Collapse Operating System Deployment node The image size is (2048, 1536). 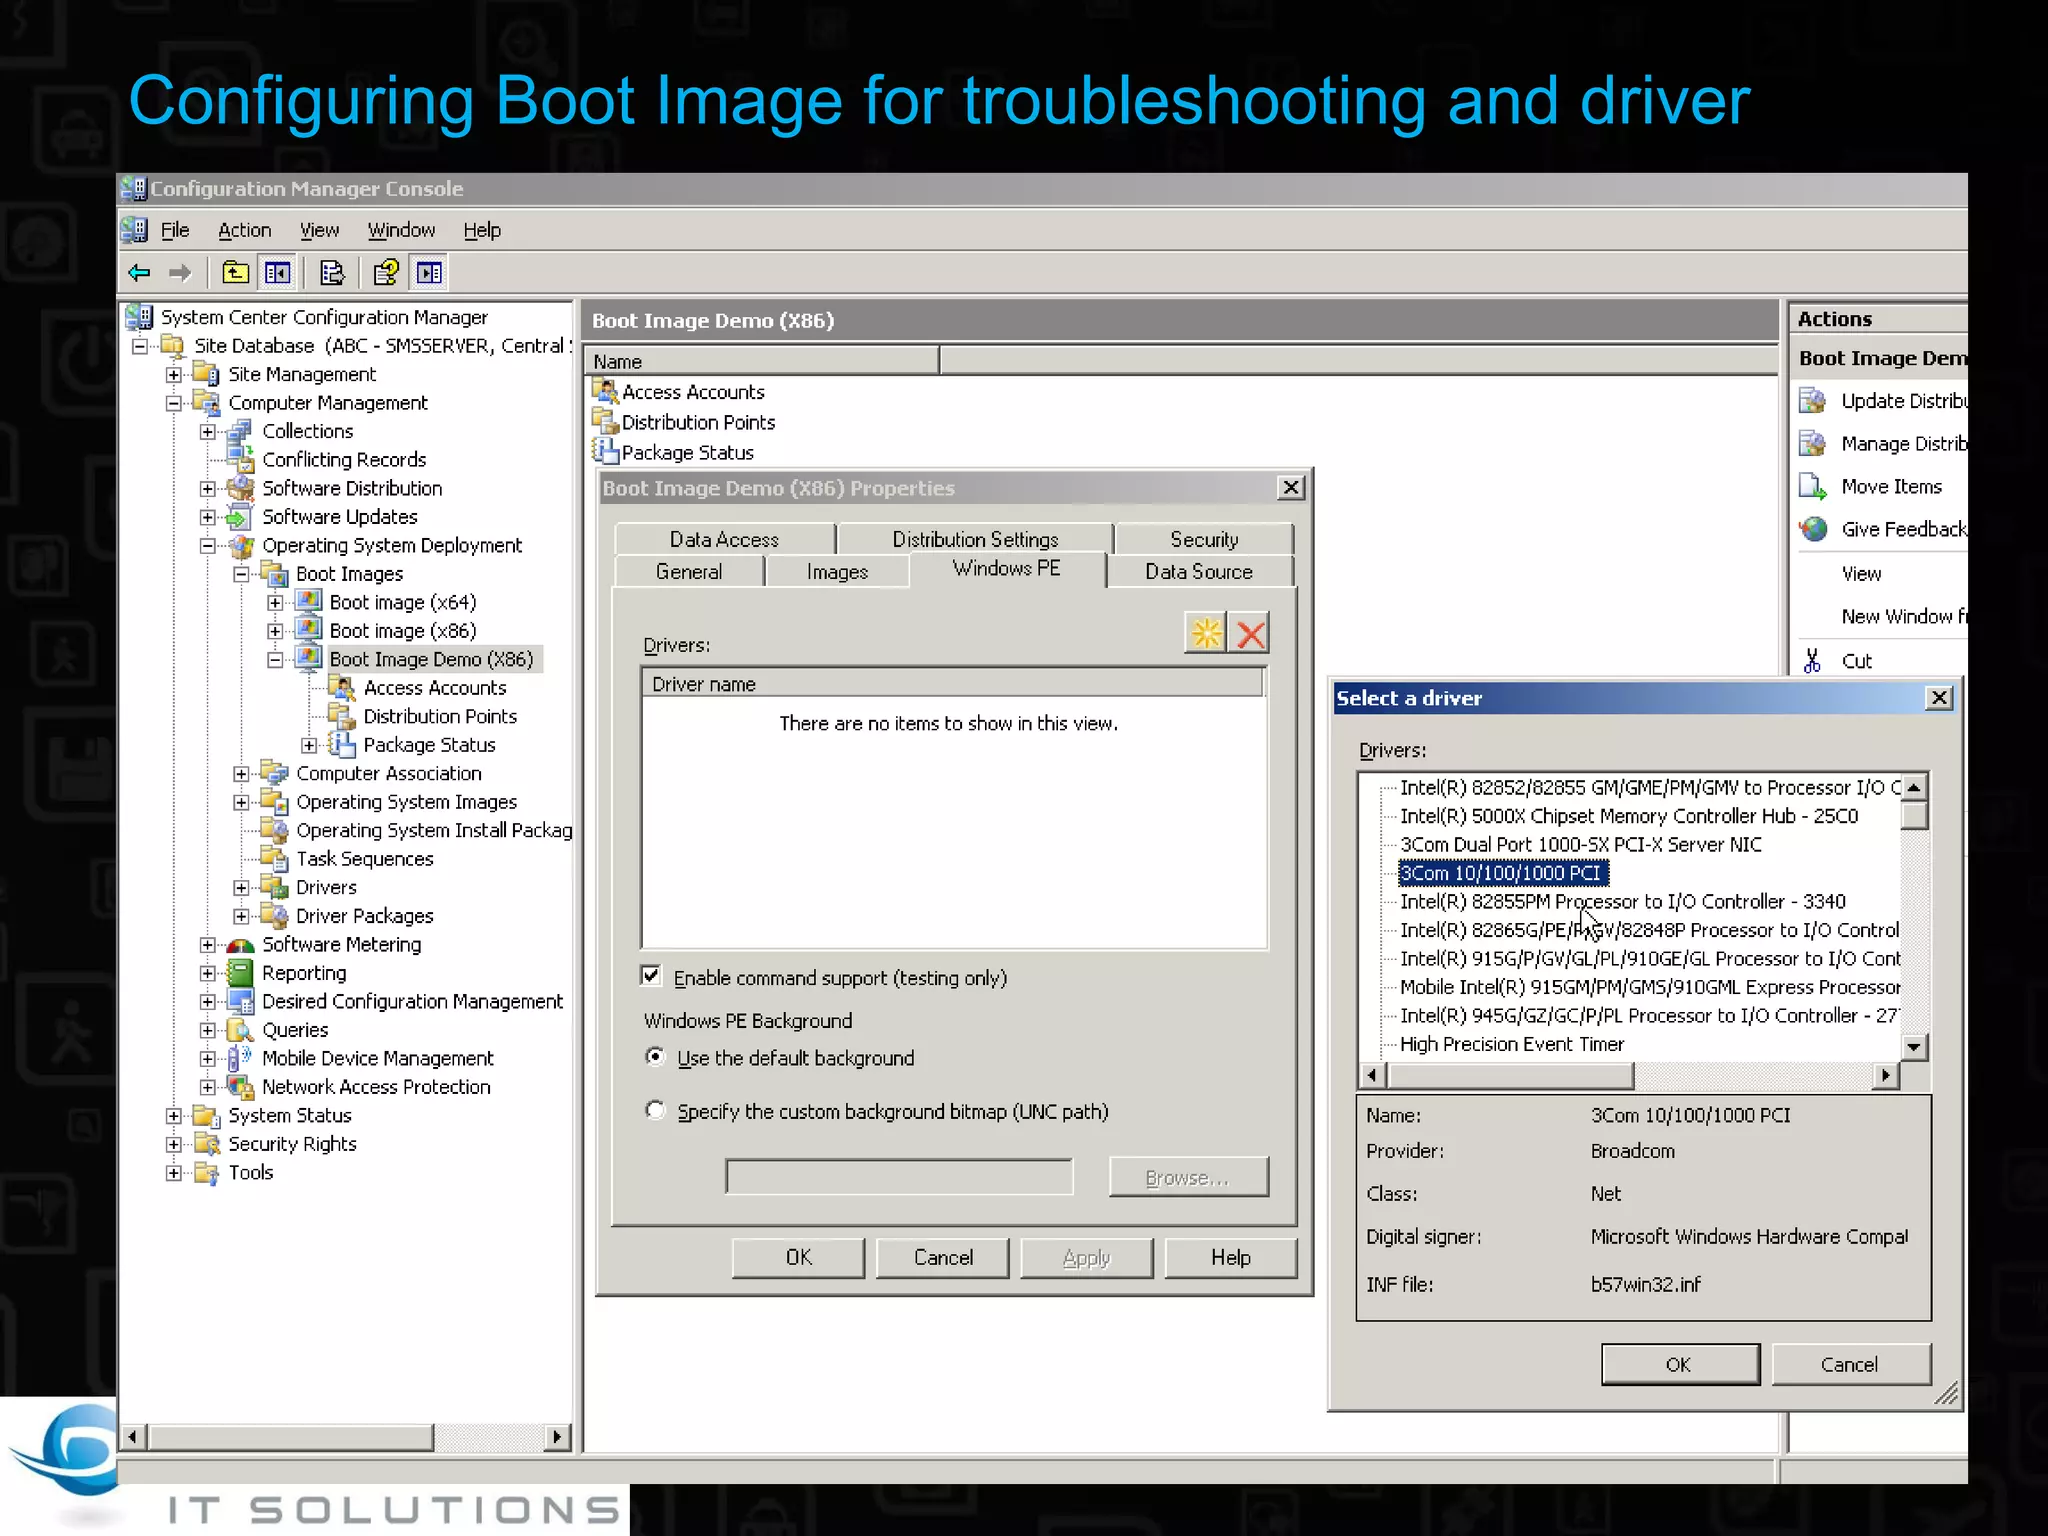[207, 546]
